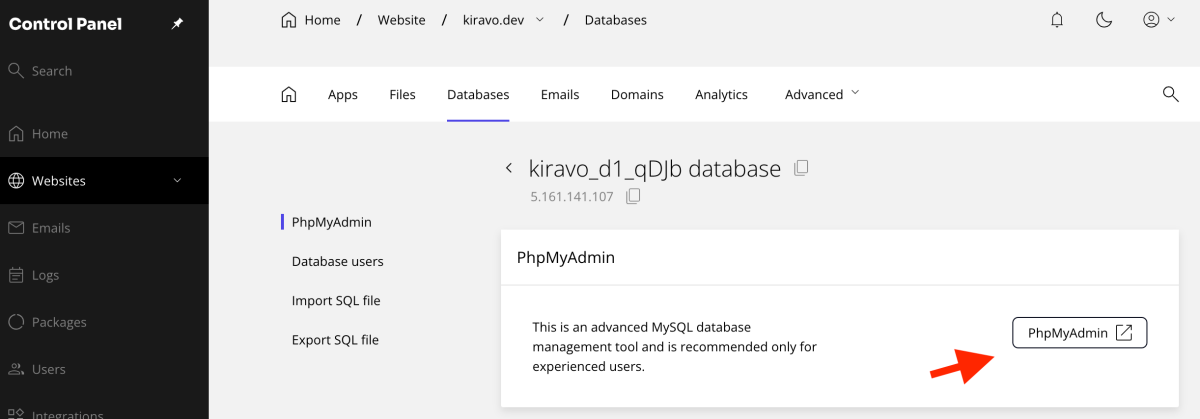Click the Databases breadcrumb item

(615, 20)
